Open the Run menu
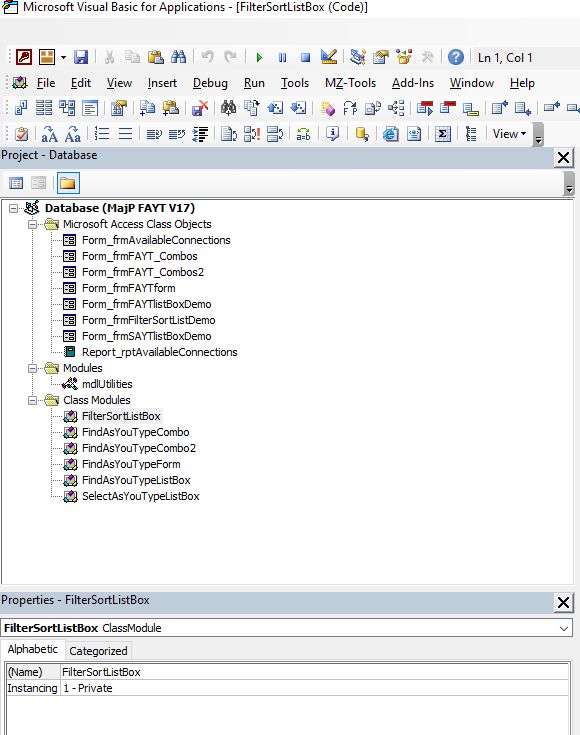Screen dimensions: 580x735 click(254, 83)
